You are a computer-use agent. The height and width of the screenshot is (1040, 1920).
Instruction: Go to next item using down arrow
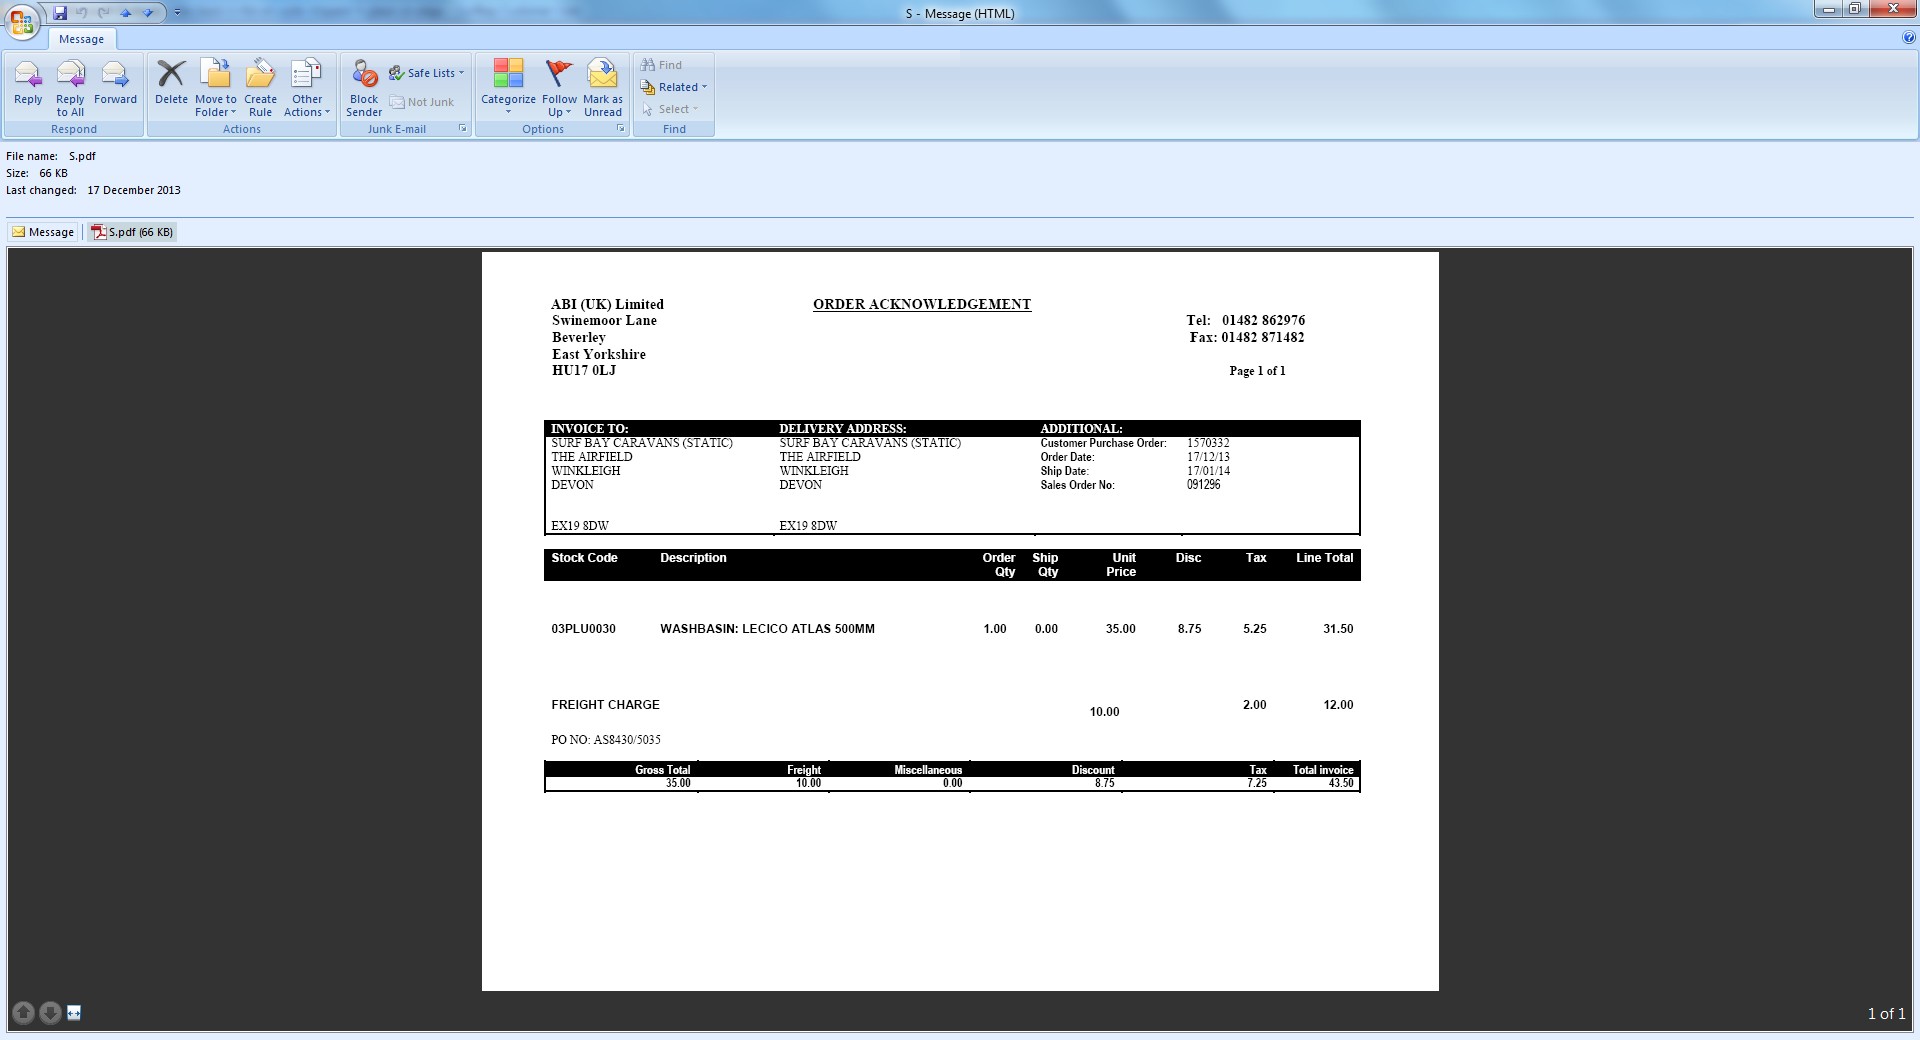(148, 13)
